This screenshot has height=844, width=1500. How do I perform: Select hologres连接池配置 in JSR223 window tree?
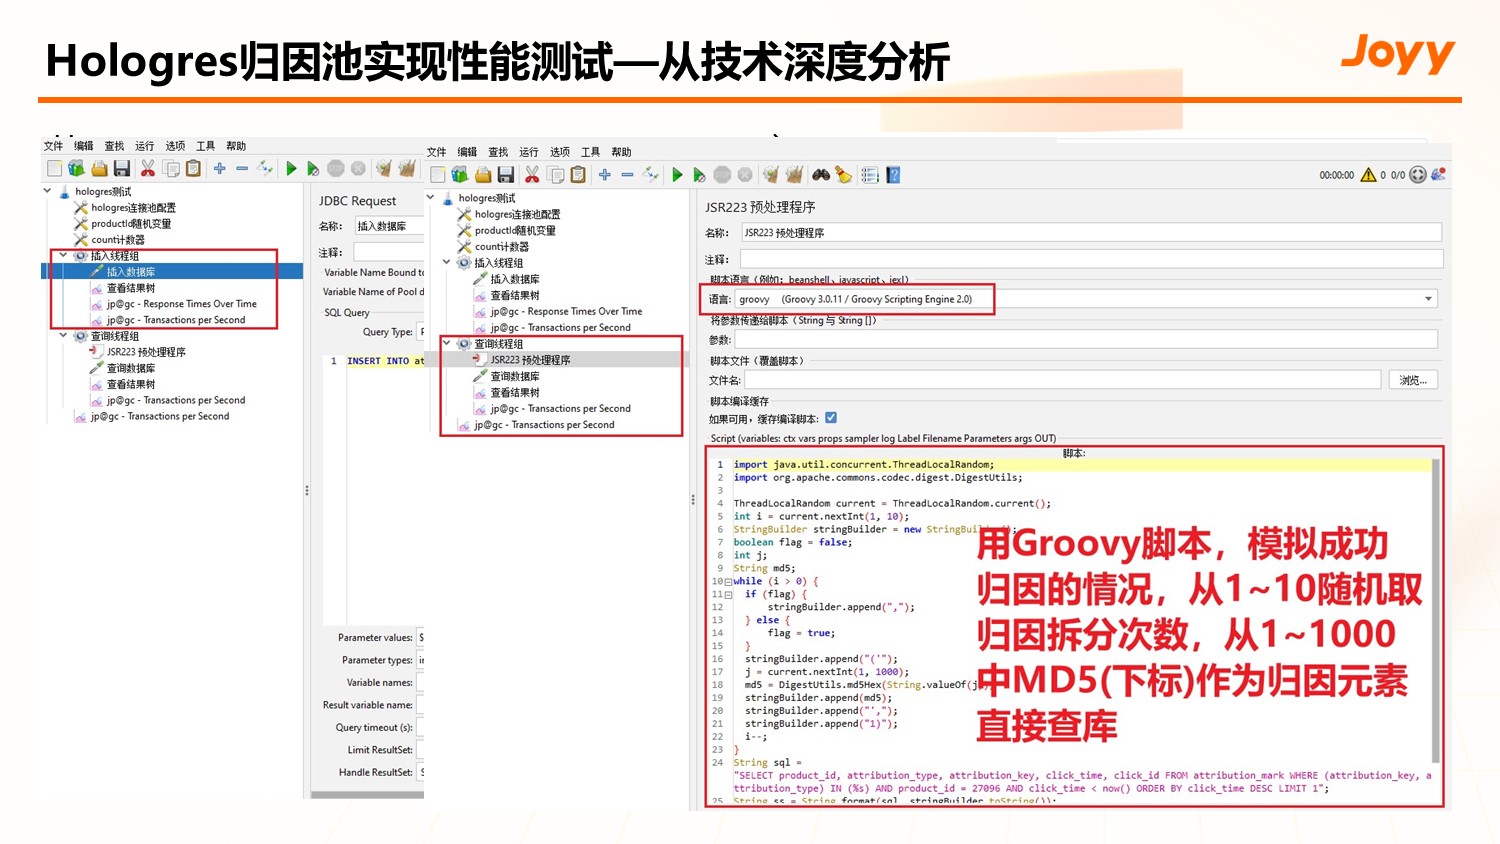[517, 214]
